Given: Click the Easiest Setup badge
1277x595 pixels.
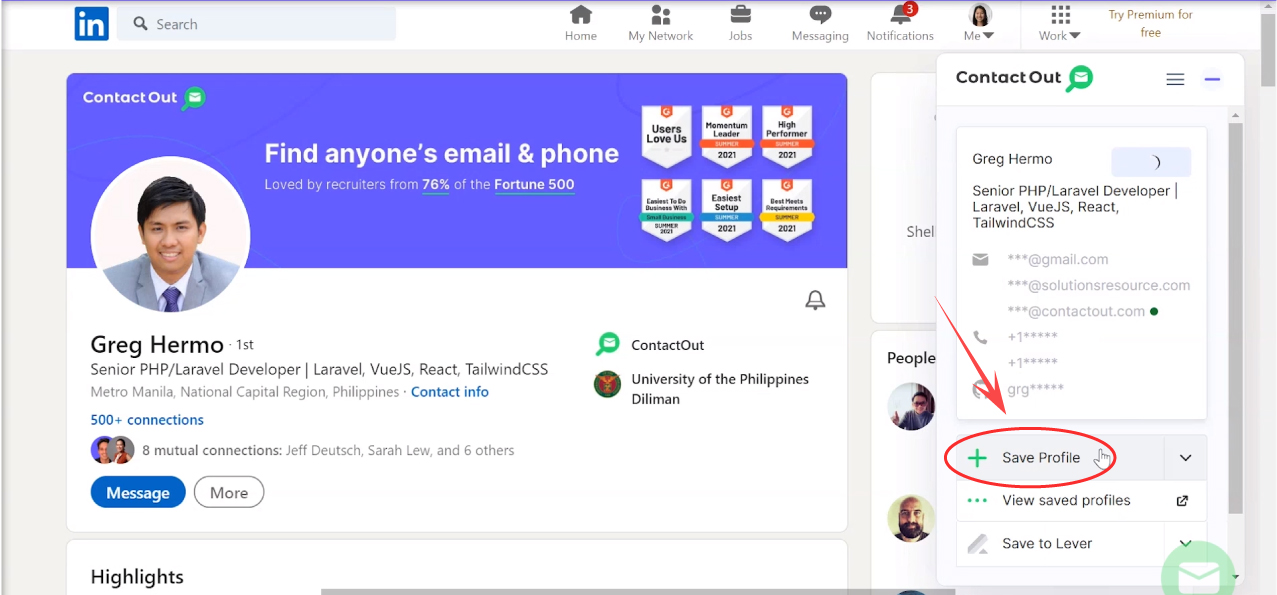Looking at the screenshot, I should (726, 209).
